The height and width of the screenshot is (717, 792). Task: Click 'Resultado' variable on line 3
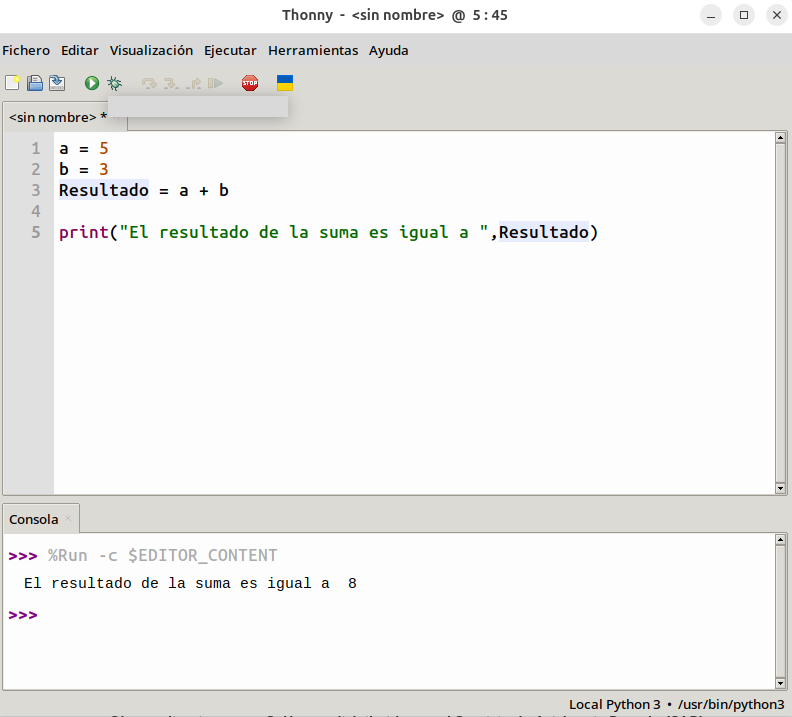pyautogui.click(x=104, y=190)
